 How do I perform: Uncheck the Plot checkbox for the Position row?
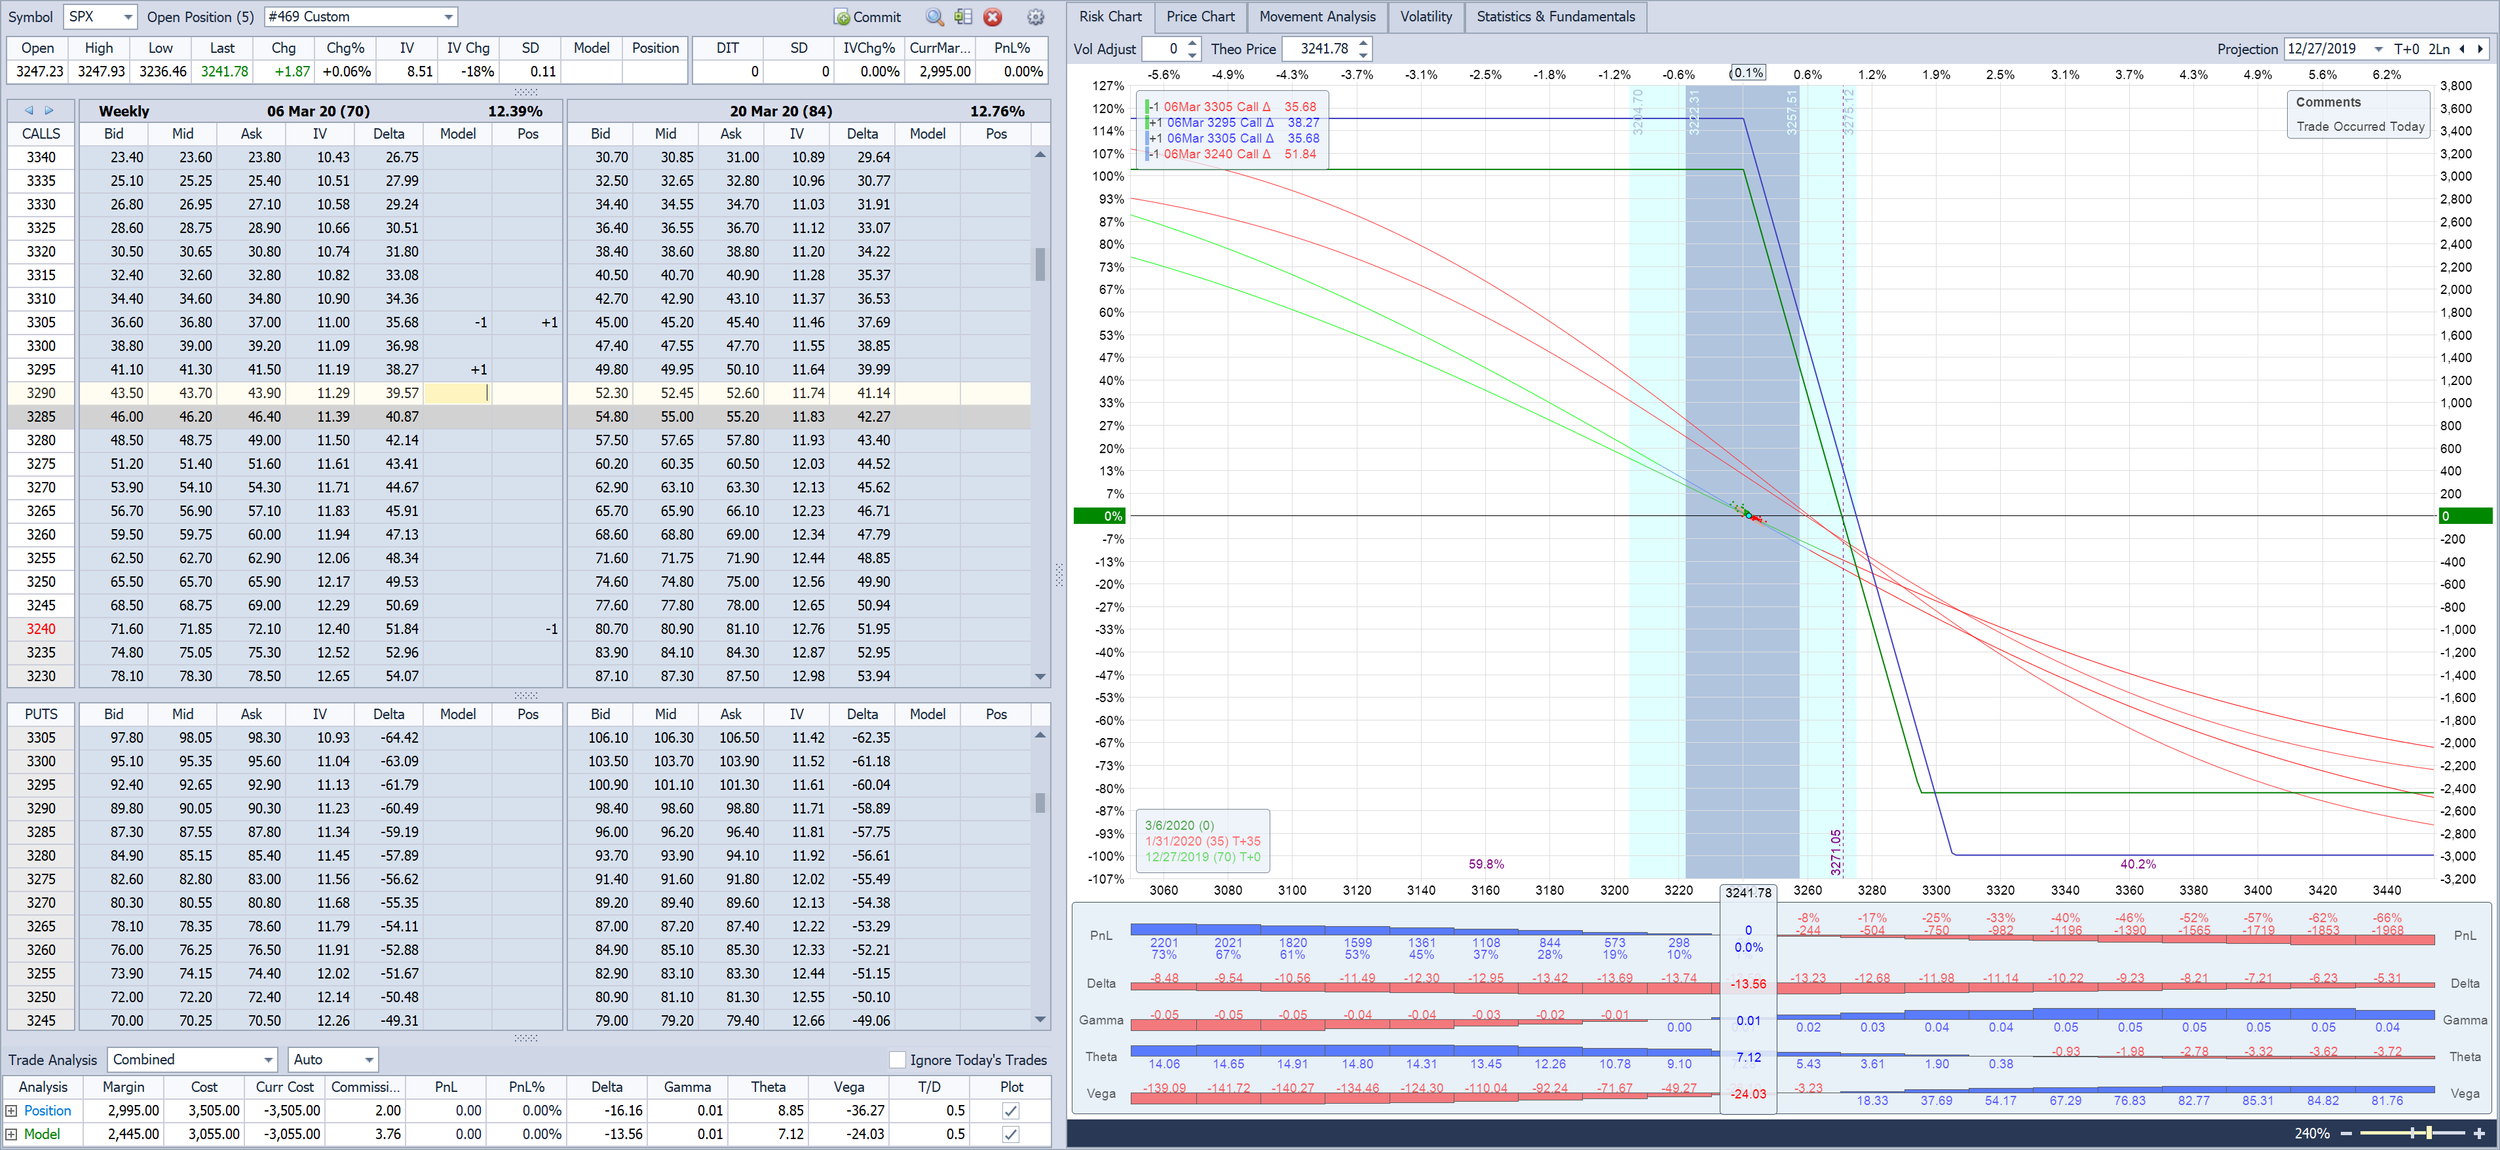pyautogui.click(x=1011, y=1110)
